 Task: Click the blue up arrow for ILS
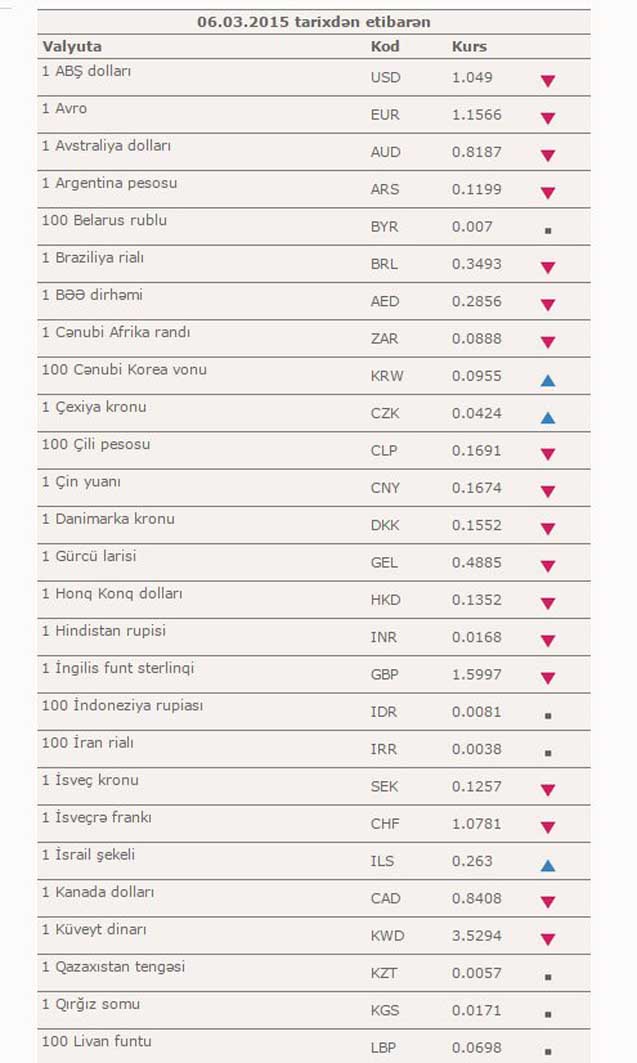[548, 865]
